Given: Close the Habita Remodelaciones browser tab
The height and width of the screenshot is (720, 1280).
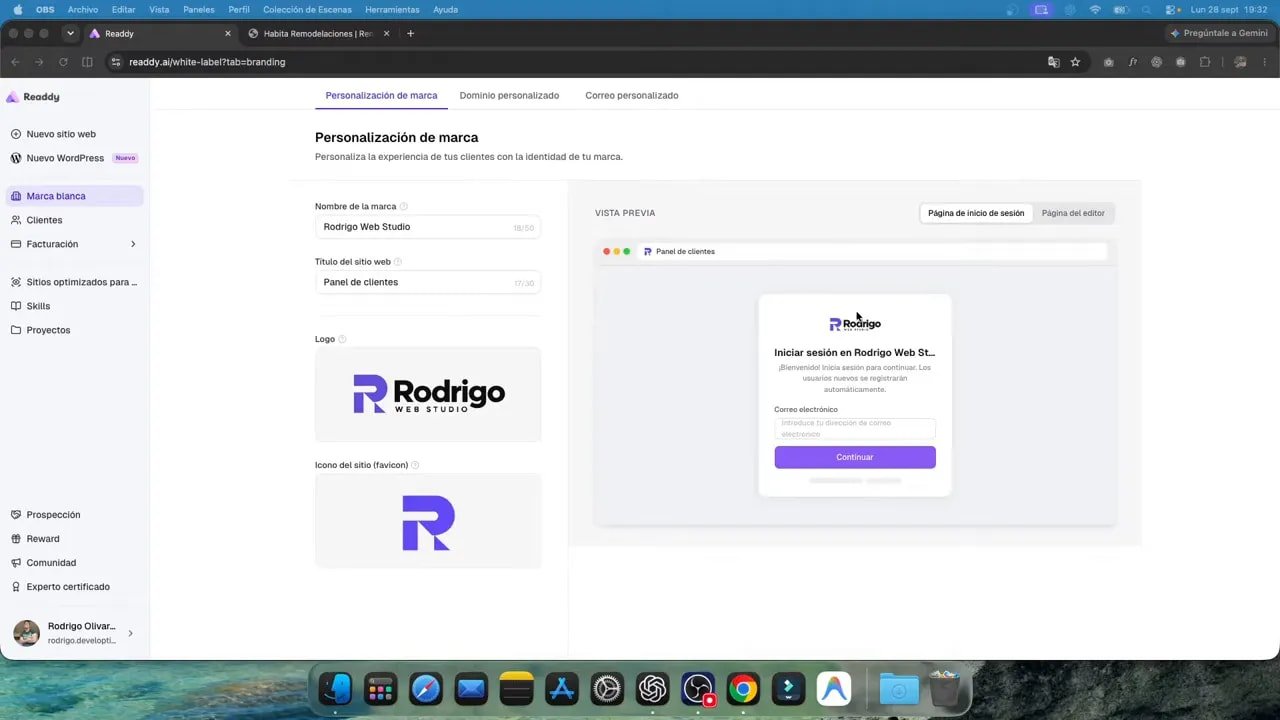Looking at the screenshot, I should (x=386, y=33).
